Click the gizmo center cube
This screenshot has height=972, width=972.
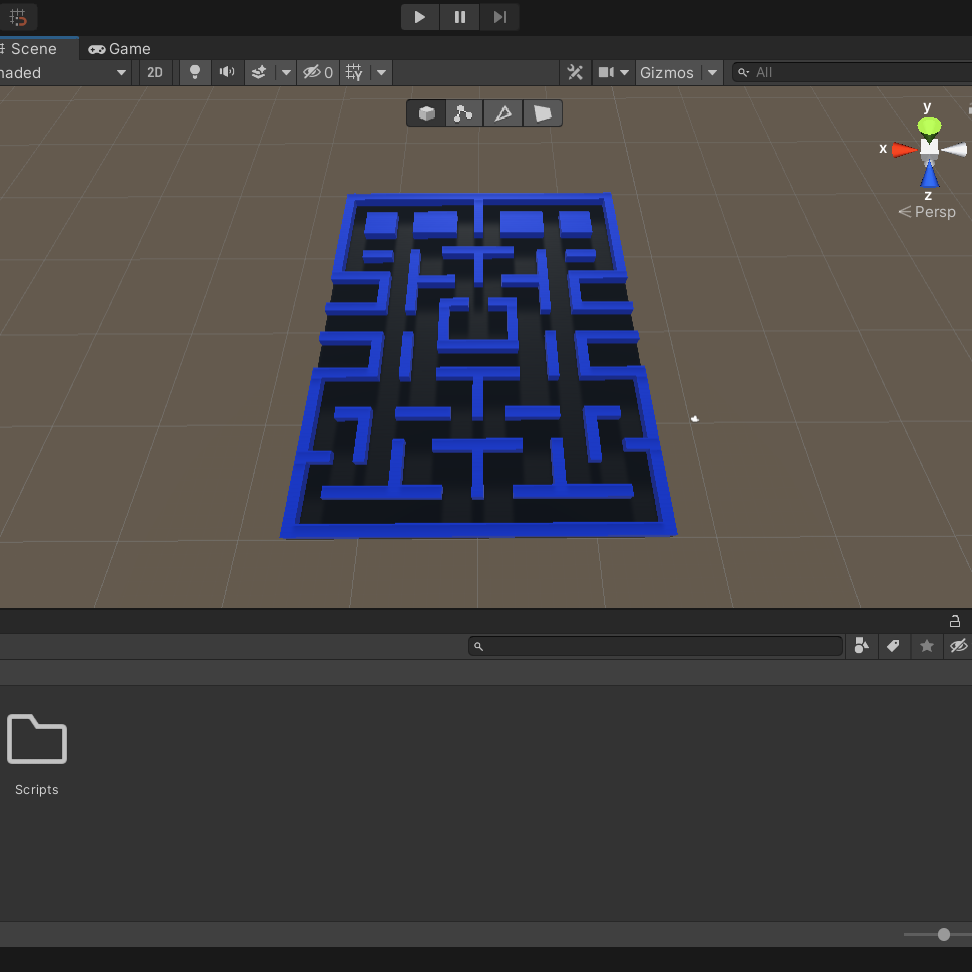[929, 148]
